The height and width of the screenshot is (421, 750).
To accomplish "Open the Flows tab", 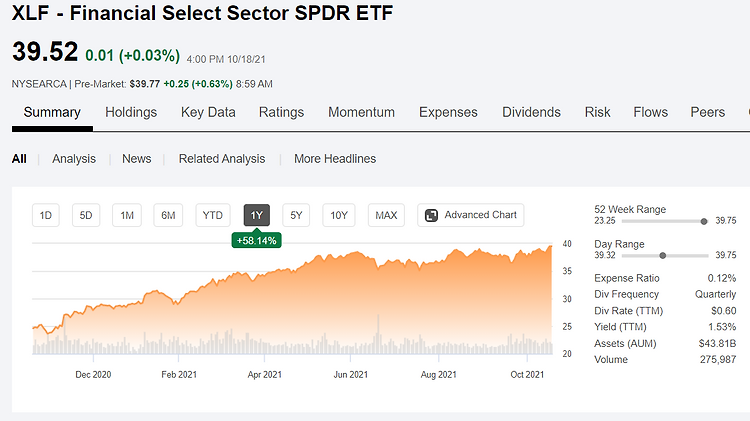I will (651, 112).
